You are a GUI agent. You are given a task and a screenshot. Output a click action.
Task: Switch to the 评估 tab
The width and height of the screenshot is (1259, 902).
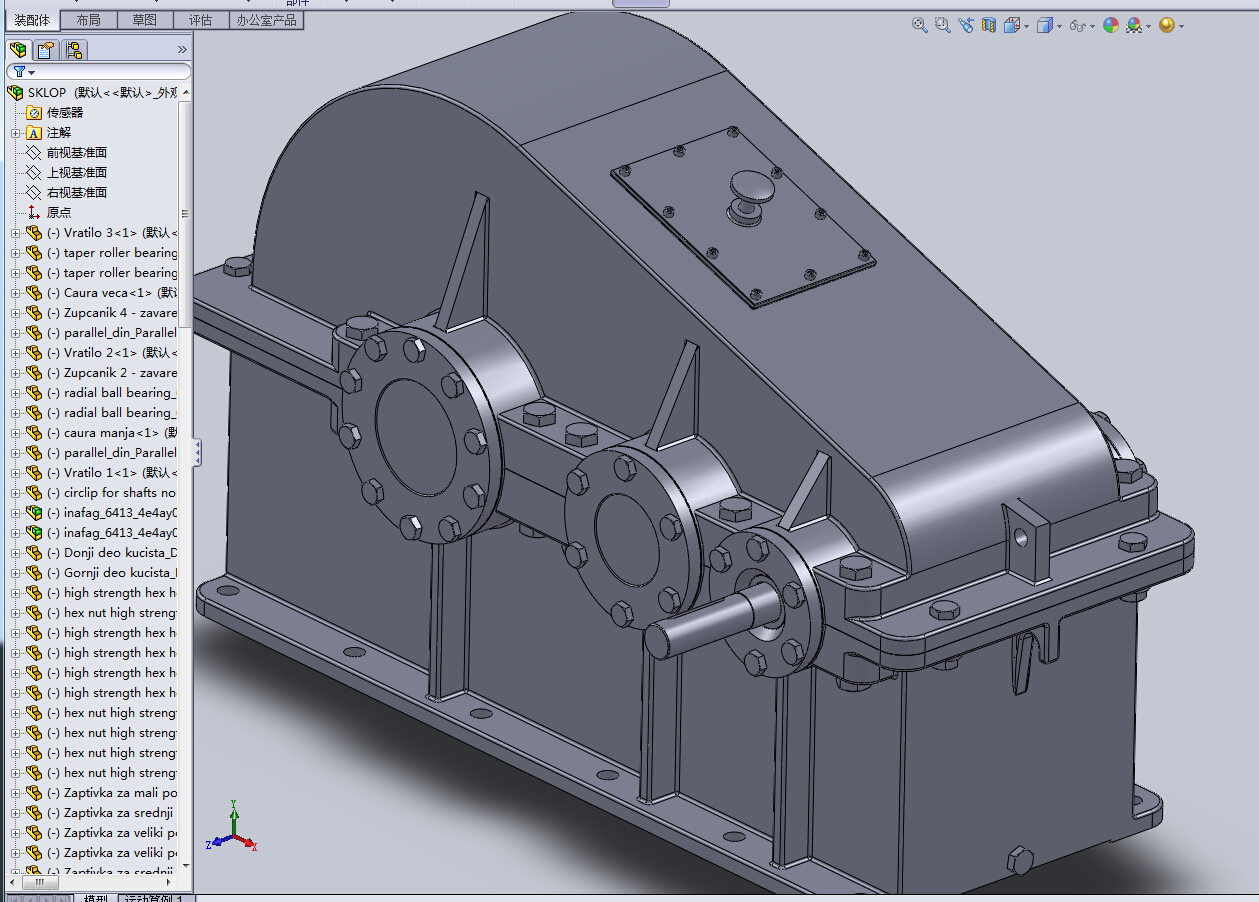201,20
